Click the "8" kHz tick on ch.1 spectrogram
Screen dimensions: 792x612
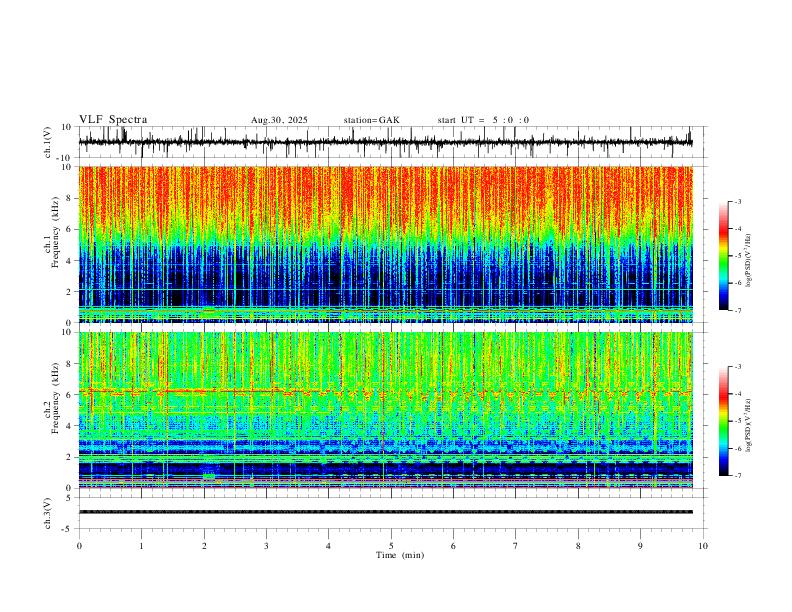[70, 198]
